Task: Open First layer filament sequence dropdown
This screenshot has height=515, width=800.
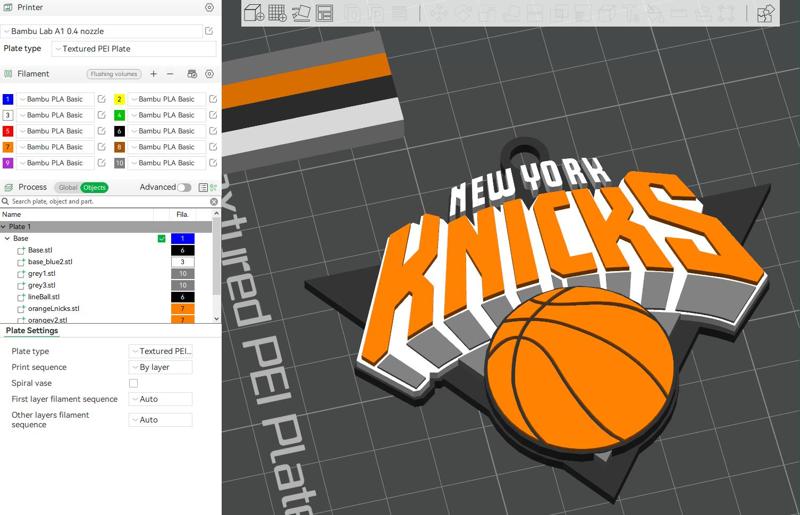Action: pos(160,399)
